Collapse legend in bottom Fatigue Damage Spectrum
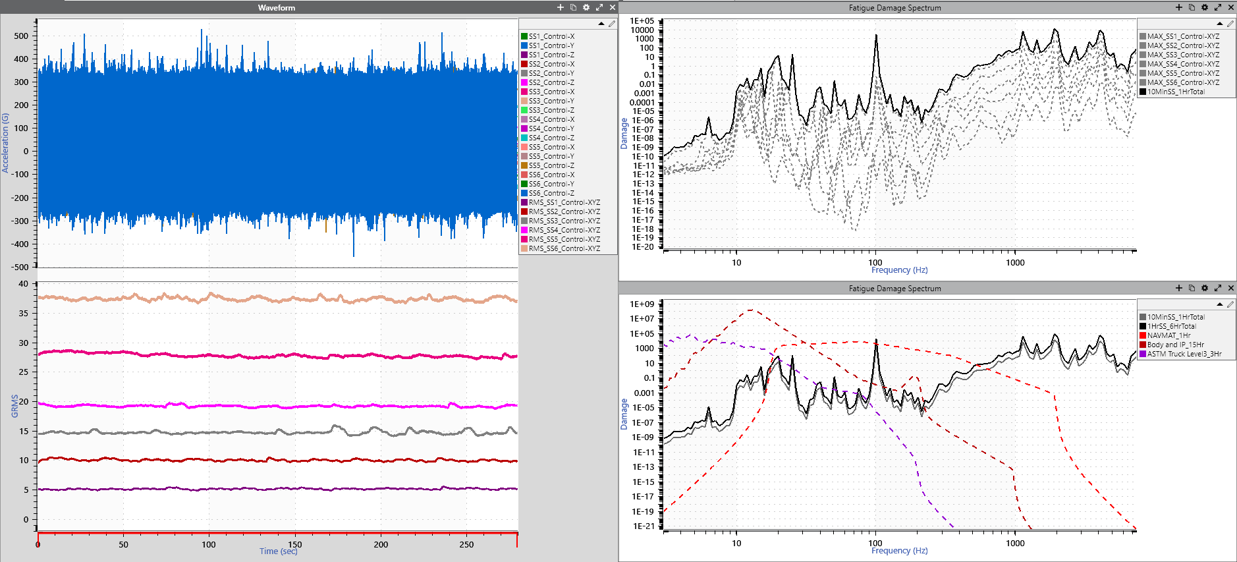 pos(1220,304)
